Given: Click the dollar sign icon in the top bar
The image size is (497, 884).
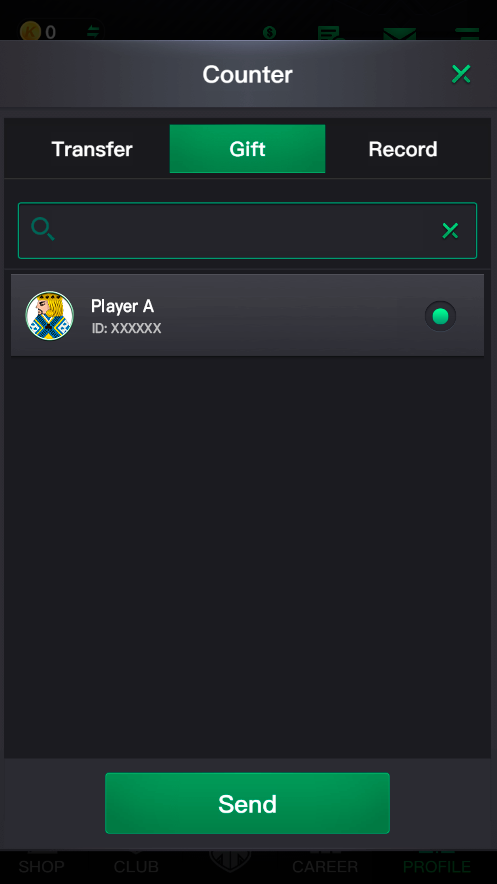Looking at the screenshot, I should 269,33.
